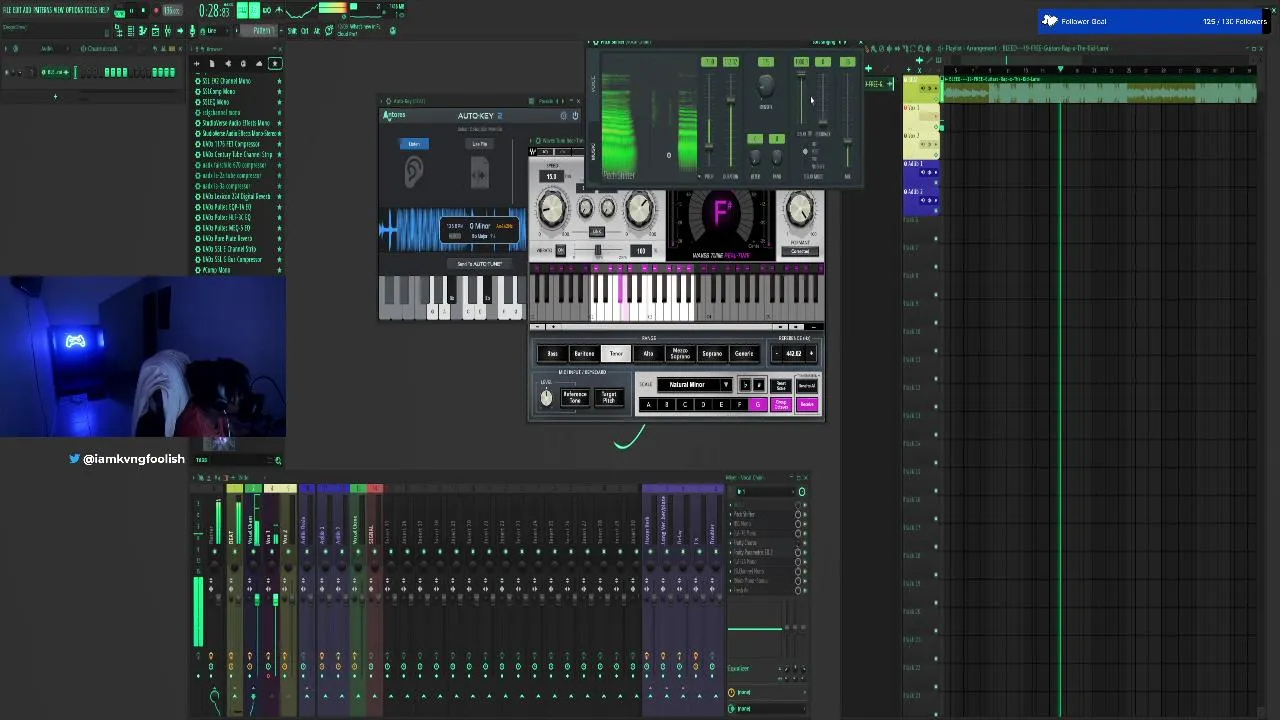The width and height of the screenshot is (1280, 720).
Task: Click the Stop button in FL transport
Action: tap(143, 10)
